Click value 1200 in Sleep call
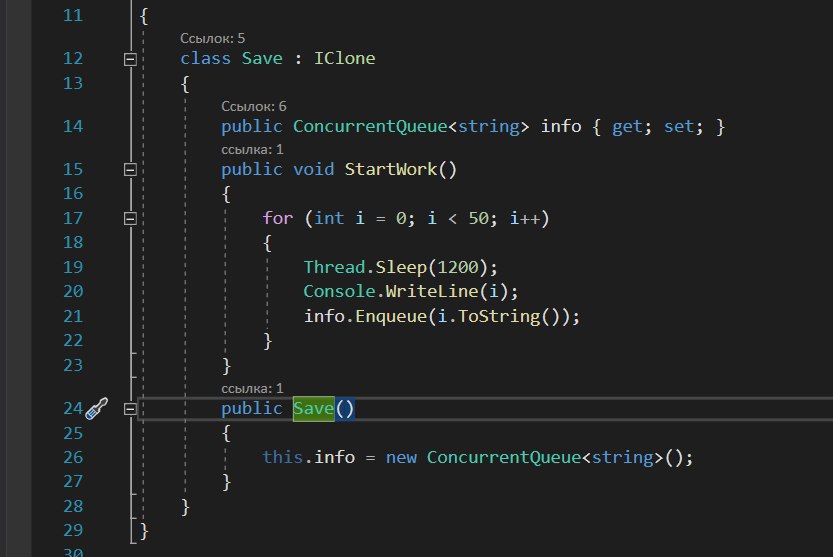 (458, 267)
